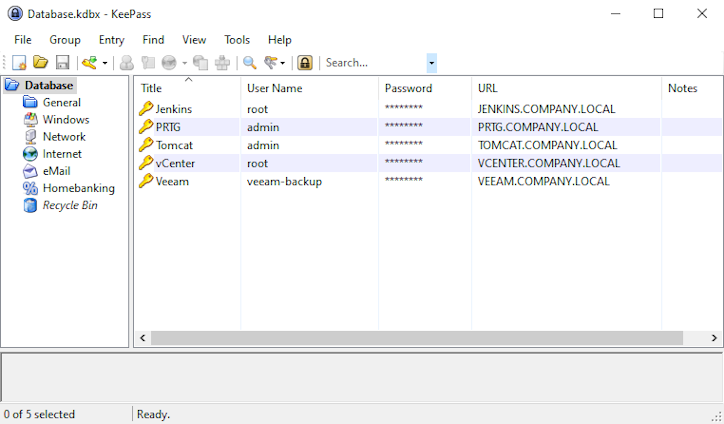Click the masked password of the Jenkins entry
Viewport: 724px width, 424px height.
[404, 108]
